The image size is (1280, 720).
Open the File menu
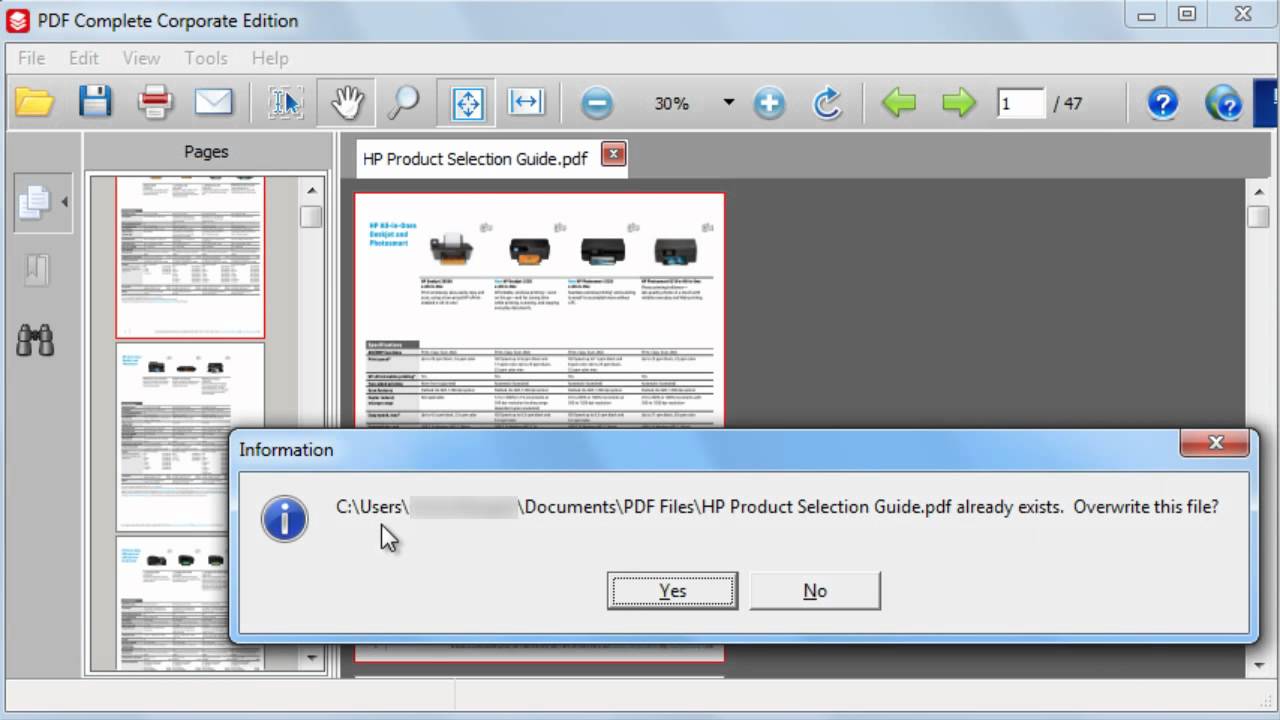coord(31,58)
